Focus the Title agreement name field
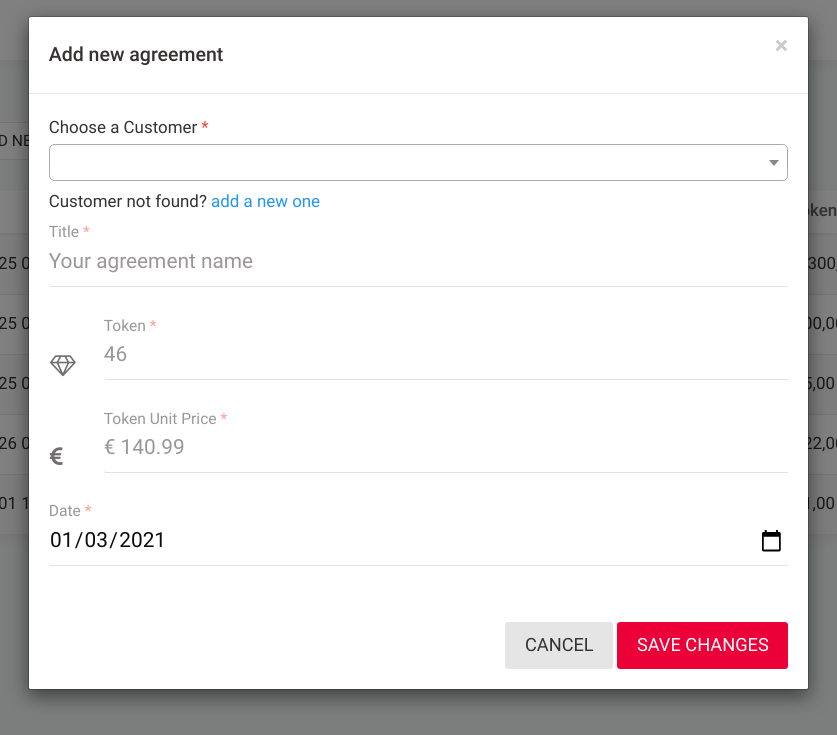Image resolution: width=837 pixels, height=735 pixels. point(418,262)
